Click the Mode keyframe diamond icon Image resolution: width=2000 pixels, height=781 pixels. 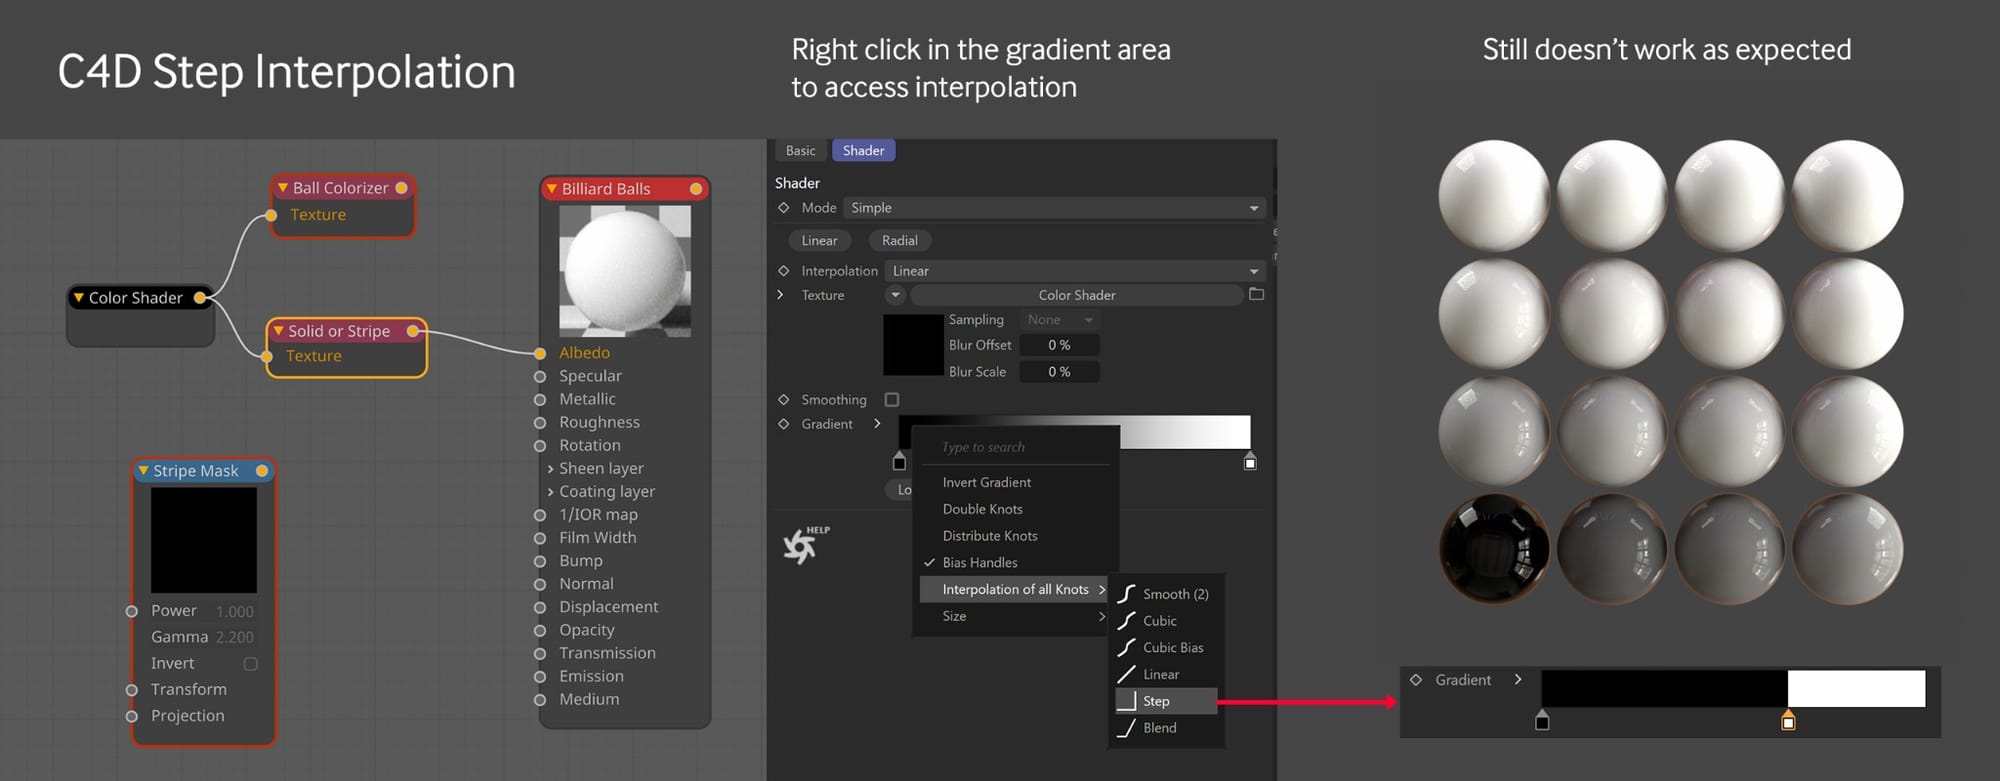[x=784, y=208]
